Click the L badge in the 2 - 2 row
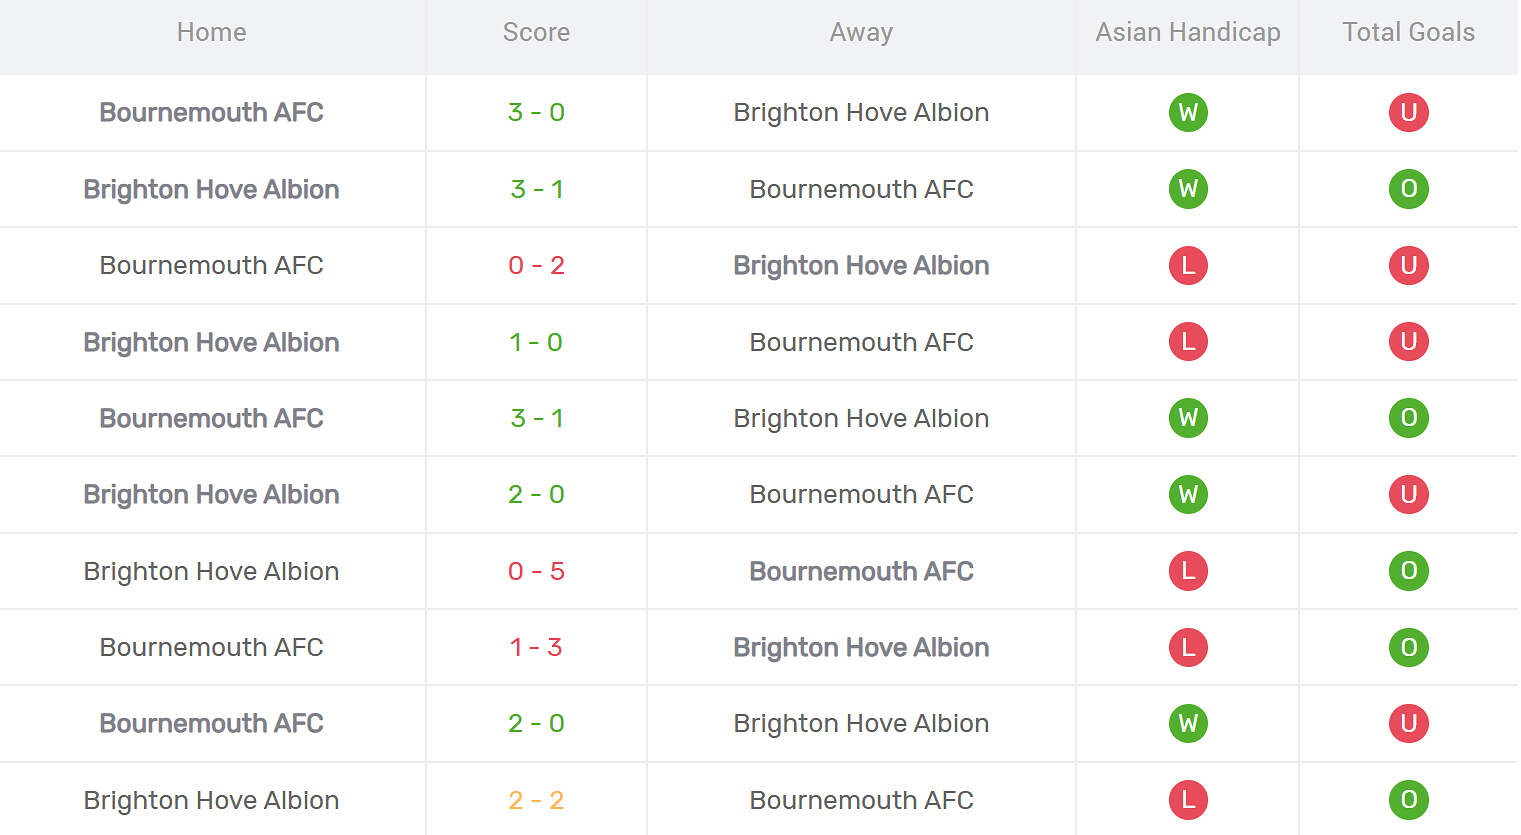The width and height of the screenshot is (1521, 835). (x=1188, y=800)
